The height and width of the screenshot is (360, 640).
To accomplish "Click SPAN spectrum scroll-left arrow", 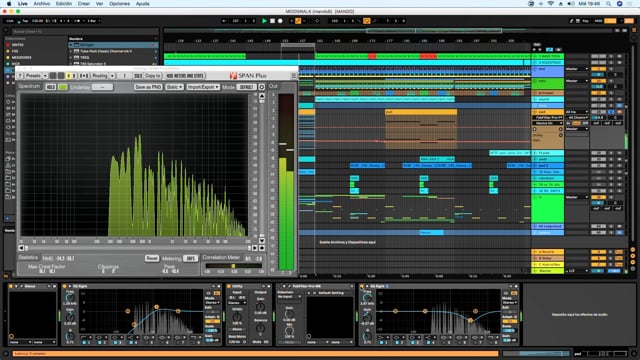I will pos(21,248).
